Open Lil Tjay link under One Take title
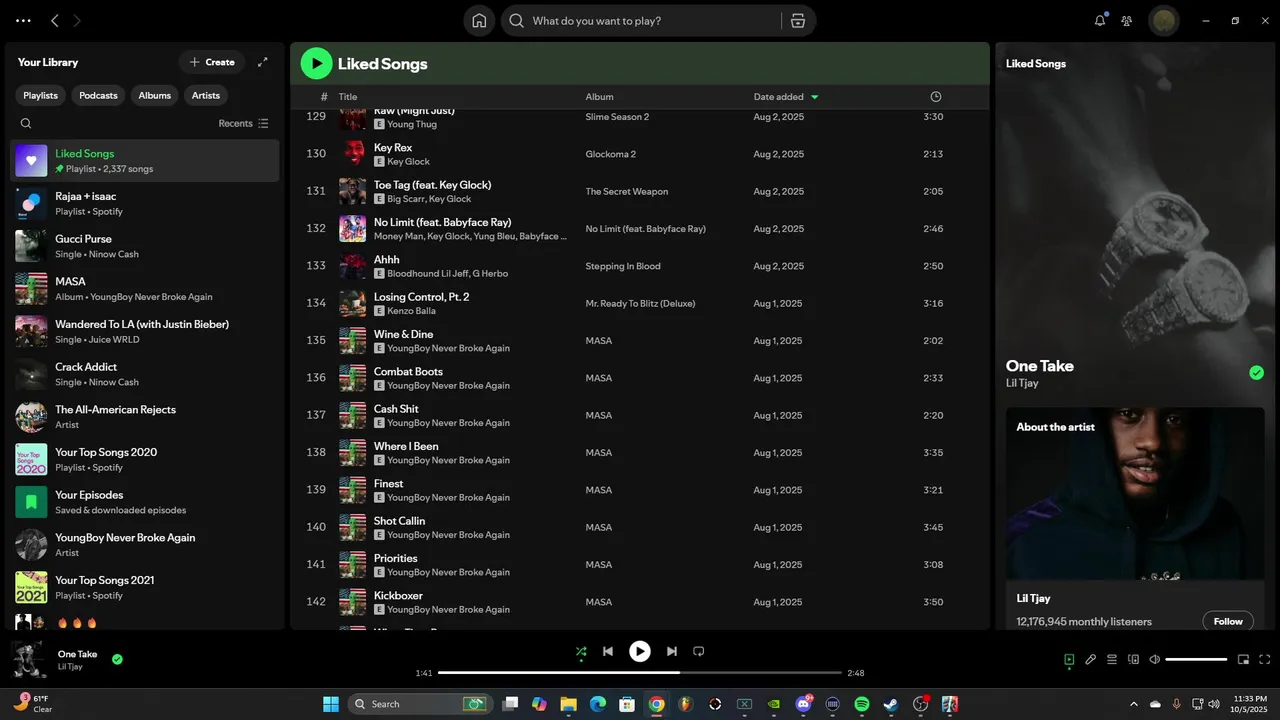 [x=1020, y=383]
